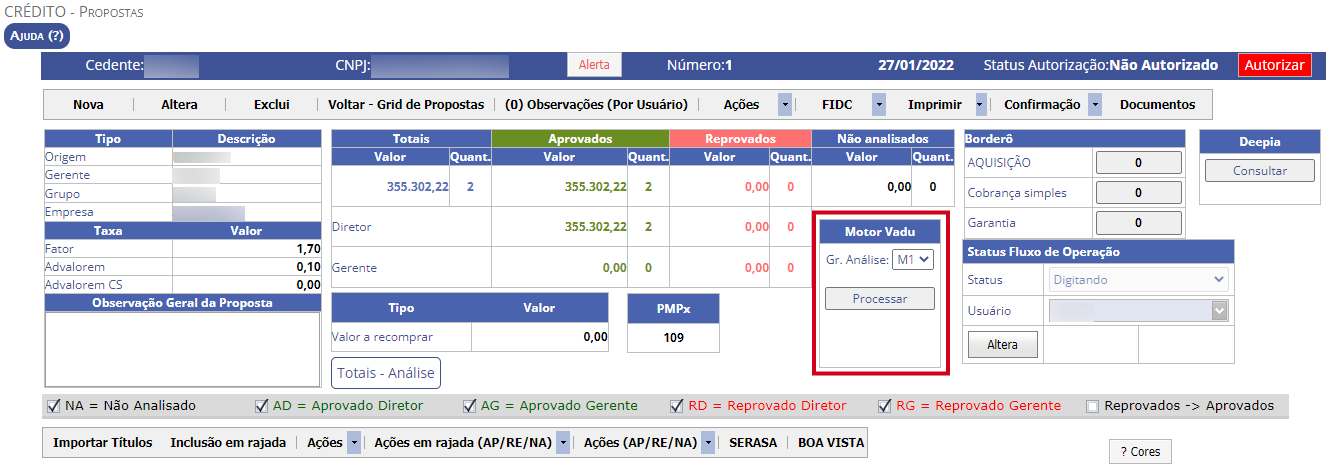Enable the Reprovados -> Aprovados checkbox
Viewport: 1326px width, 467px height.
point(1092,406)
